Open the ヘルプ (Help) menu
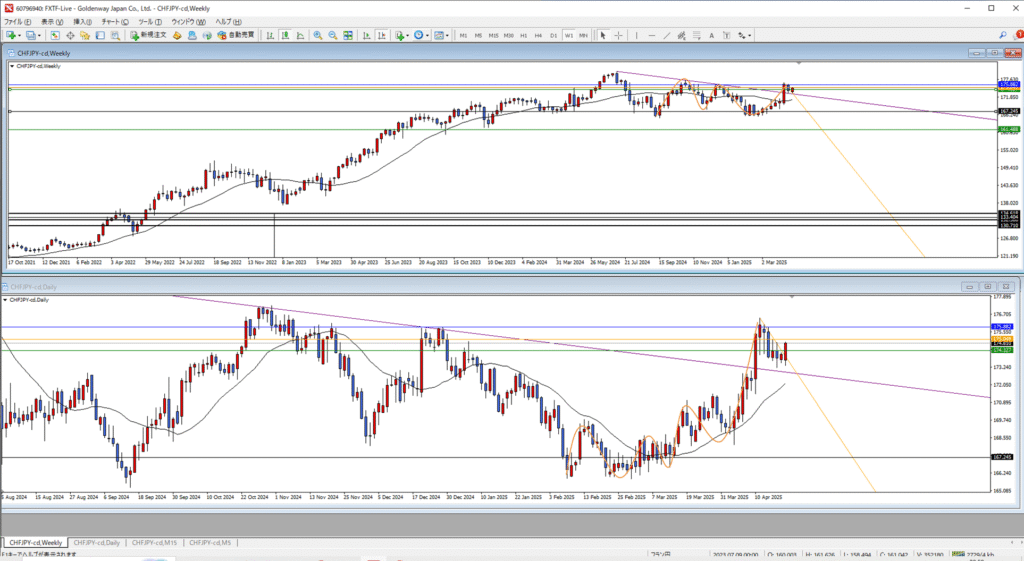Screen dimensions: 1024x561 coord(229,22)
